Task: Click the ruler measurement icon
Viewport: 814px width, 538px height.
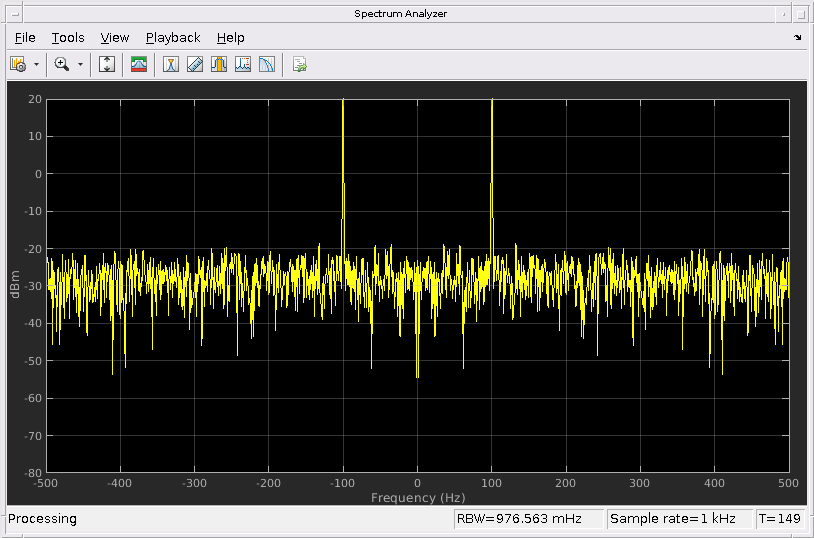Action: point(195,64)
